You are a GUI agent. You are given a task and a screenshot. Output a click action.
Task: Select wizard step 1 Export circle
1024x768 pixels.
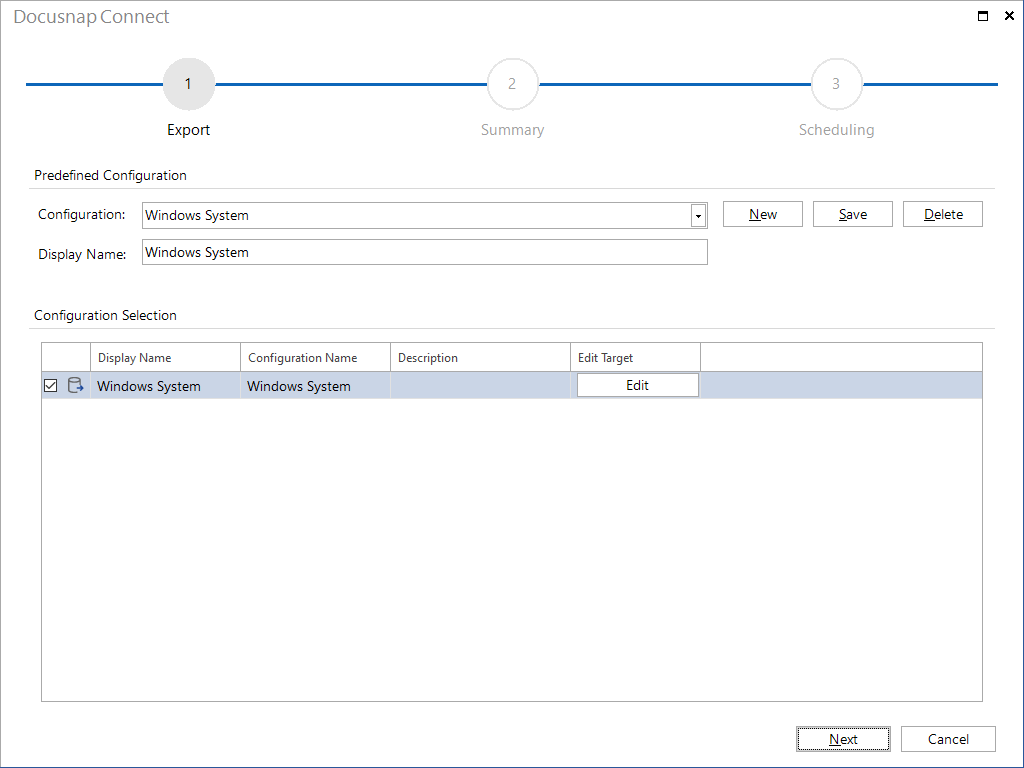(189, 84)
